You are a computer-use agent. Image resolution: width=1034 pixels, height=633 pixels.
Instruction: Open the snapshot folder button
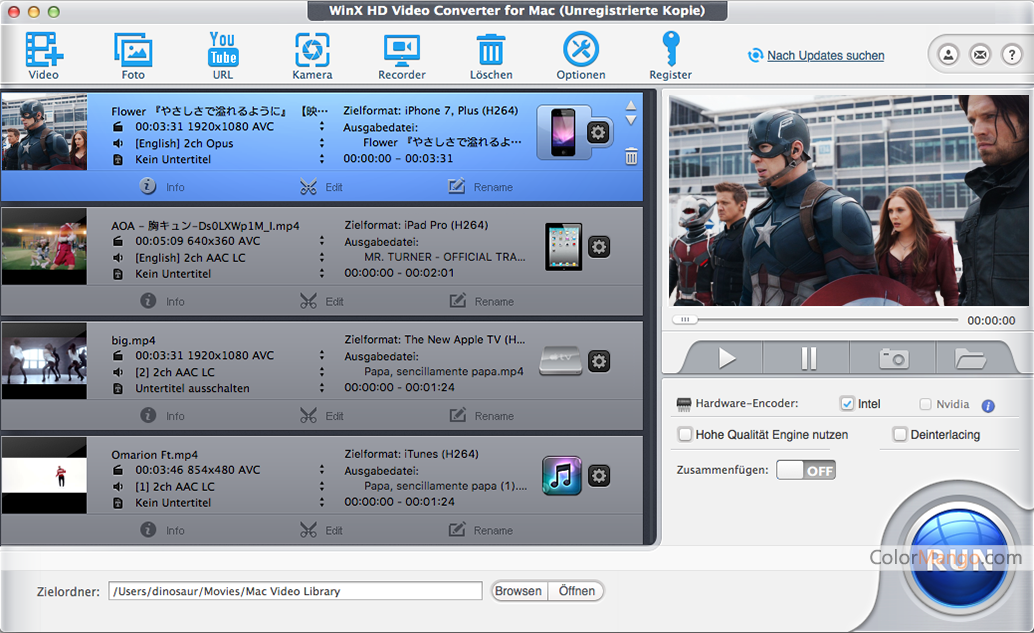[x=971, y=359]
